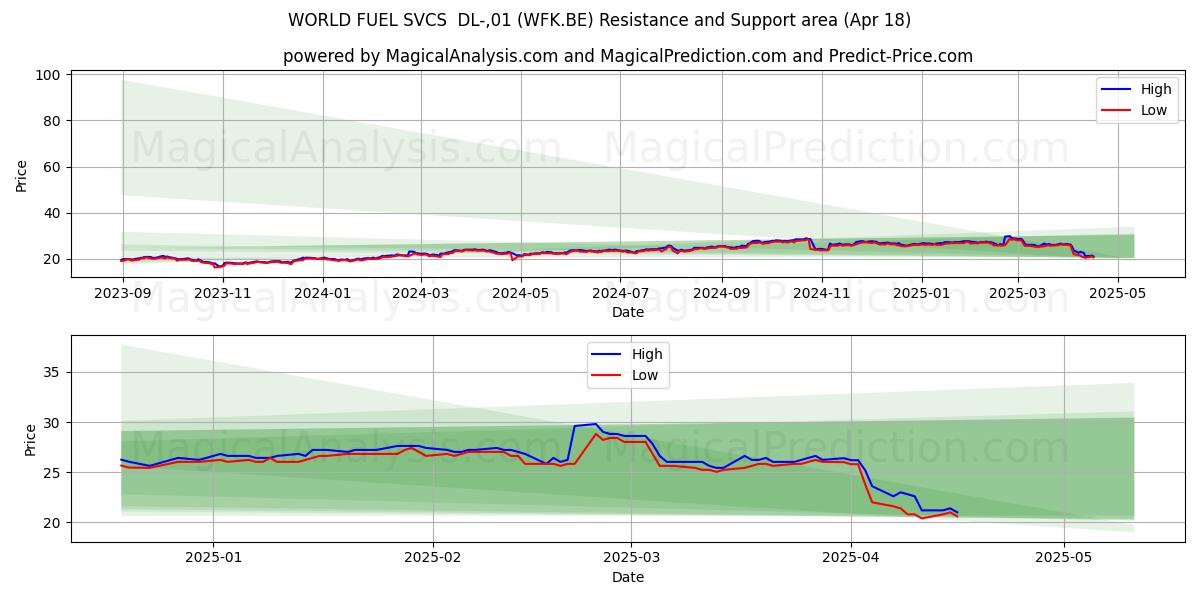Click the '2024-07' date tick label
This screenshot has height=600, width=1200.
(x=621, y=293)
